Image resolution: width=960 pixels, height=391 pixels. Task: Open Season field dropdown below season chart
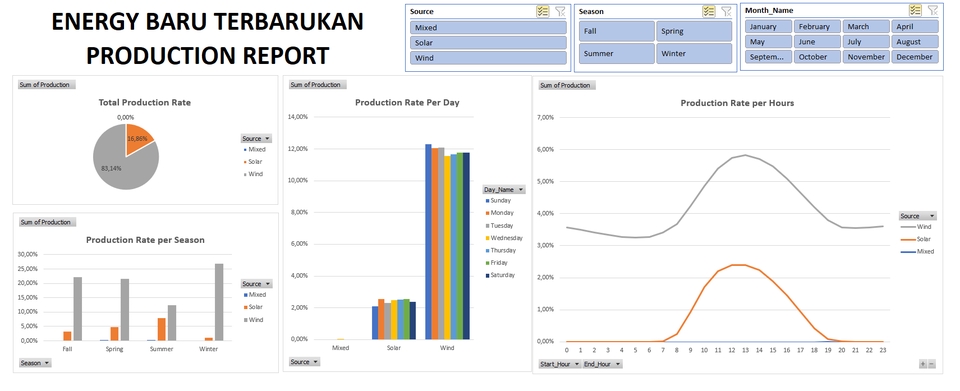(x=35, y=363)
